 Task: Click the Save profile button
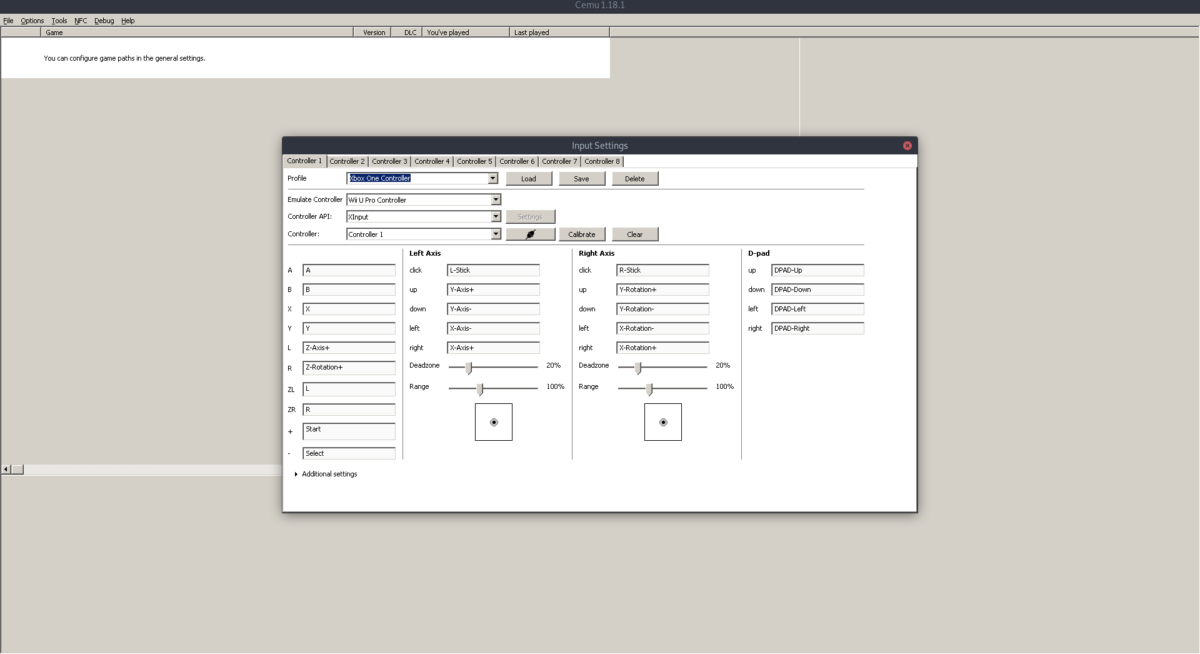[x=582, y=179]
